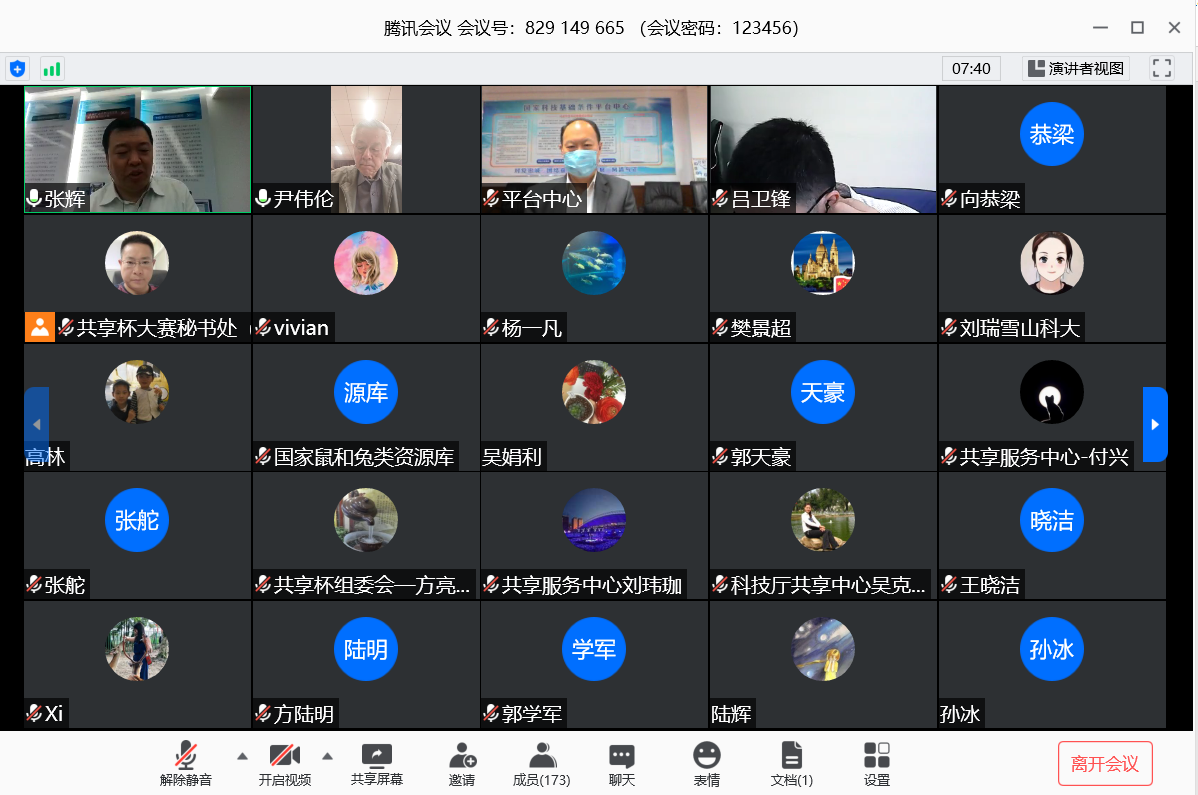Viewport: 1198px width, 795px height.
Task: Go to next participants page arrow
Action: pos(1155,424)
